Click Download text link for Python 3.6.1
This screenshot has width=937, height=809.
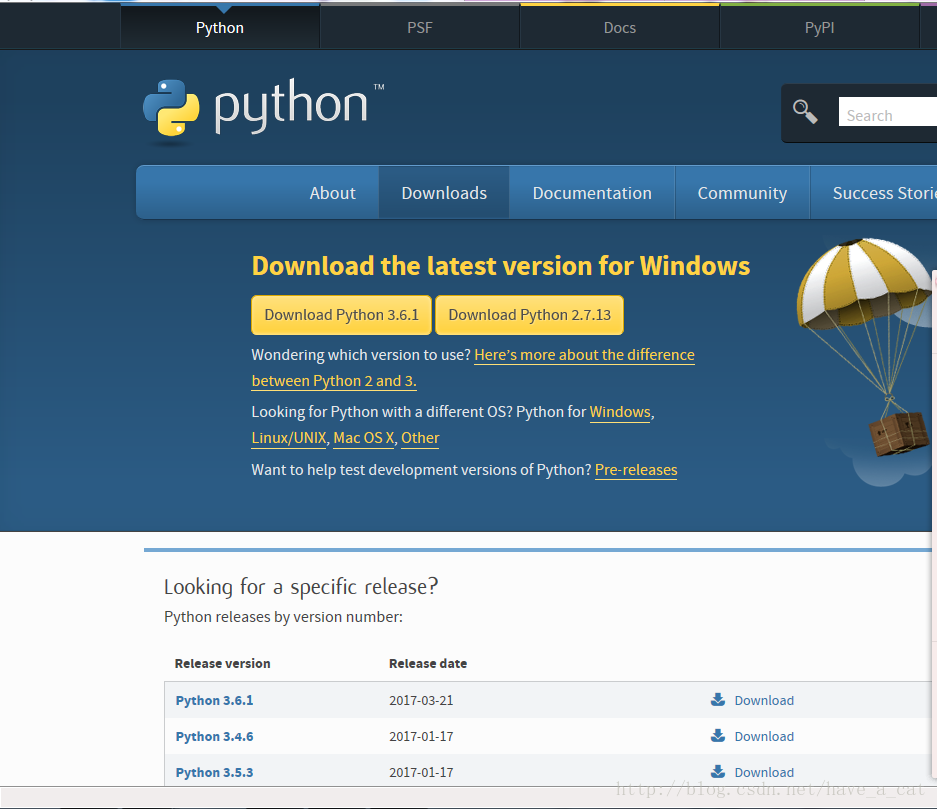pos(764,700)
